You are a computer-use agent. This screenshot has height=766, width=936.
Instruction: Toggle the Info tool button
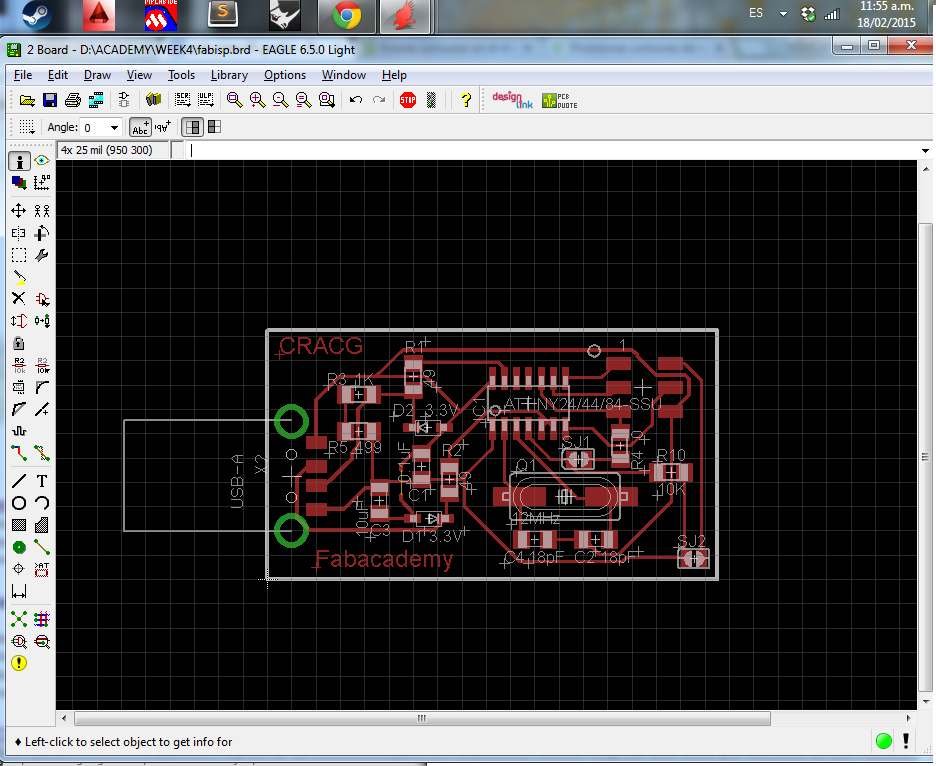tap(19, 161)
